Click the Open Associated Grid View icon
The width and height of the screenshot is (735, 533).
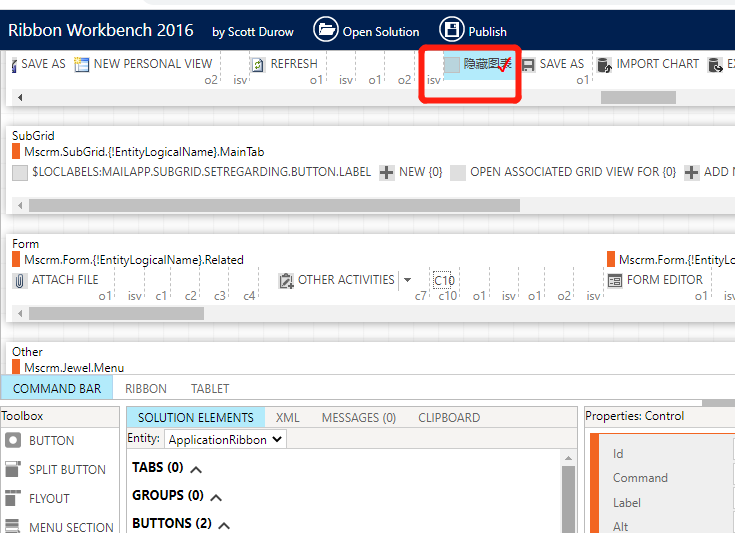point(458,173)
